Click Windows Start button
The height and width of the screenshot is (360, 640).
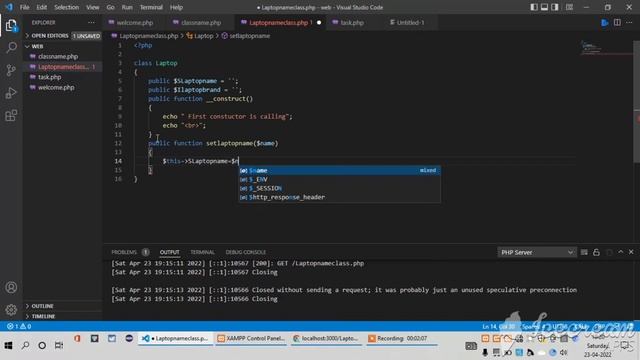tap(8, 345)
